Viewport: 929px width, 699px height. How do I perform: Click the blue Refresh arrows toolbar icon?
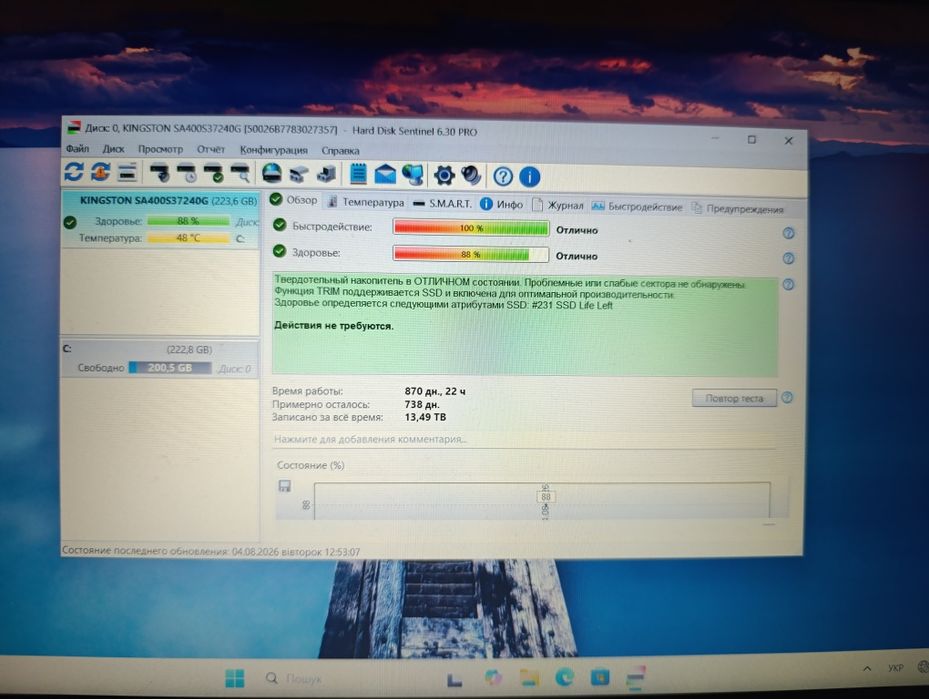[x=73, y=172]
